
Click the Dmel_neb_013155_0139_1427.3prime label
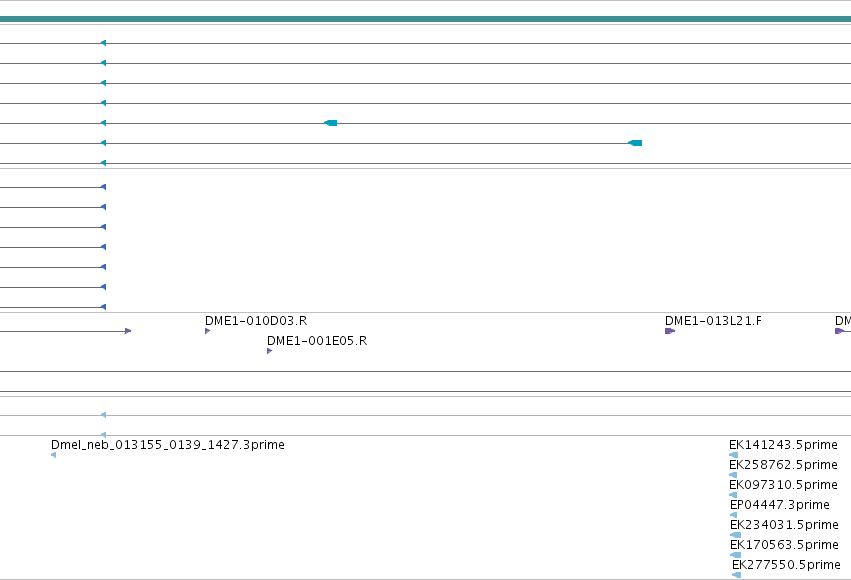(x=168, y=445)
